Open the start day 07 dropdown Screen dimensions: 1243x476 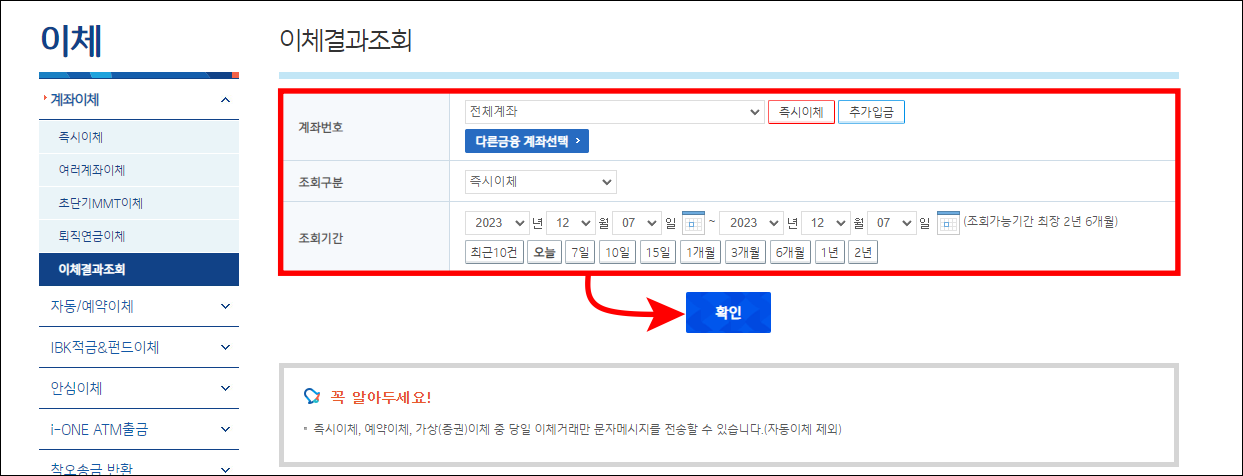pyautogui.click(x=637, y=222)
